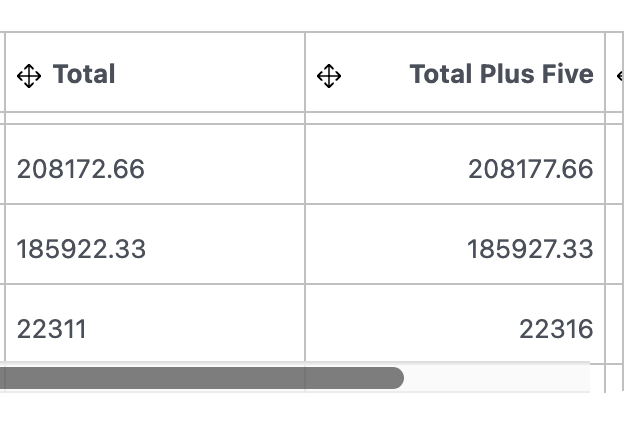This screenshot has height=424, width=632.
Task: Click the divider right of the Total Plus Five header
Action: pos(605,72)
